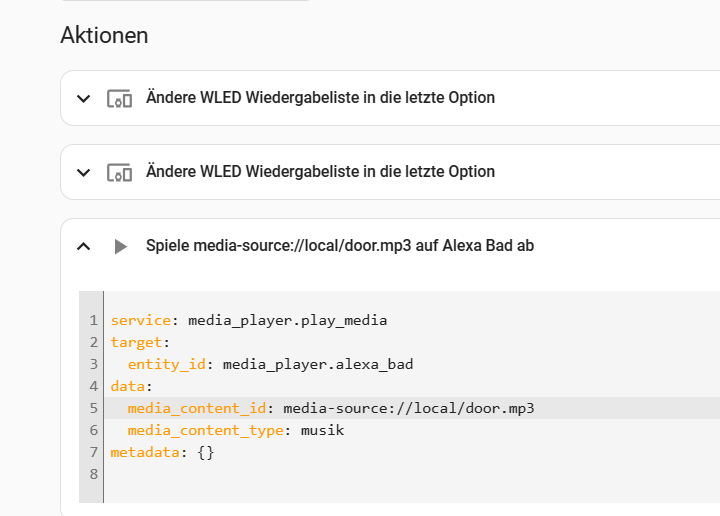This screenshot has width=720, height=516.
Task: Click line number 5 in editor gutter
Action: coord(94,408)
